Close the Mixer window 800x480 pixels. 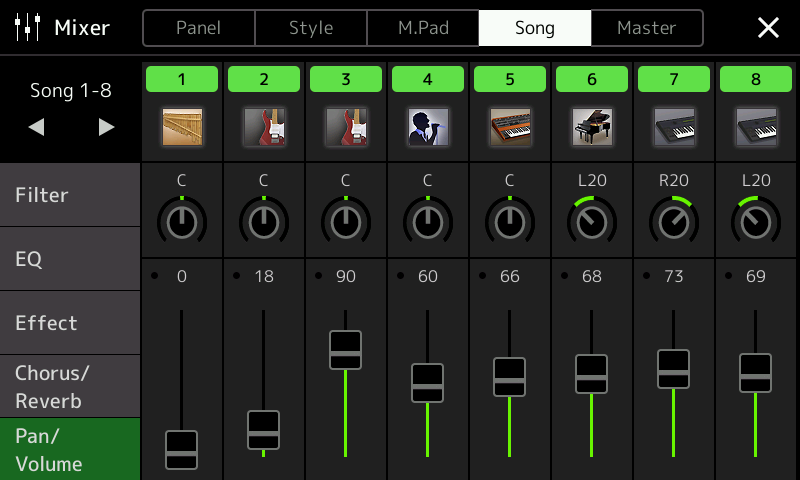pyautogui.click(x=768, y=28)
